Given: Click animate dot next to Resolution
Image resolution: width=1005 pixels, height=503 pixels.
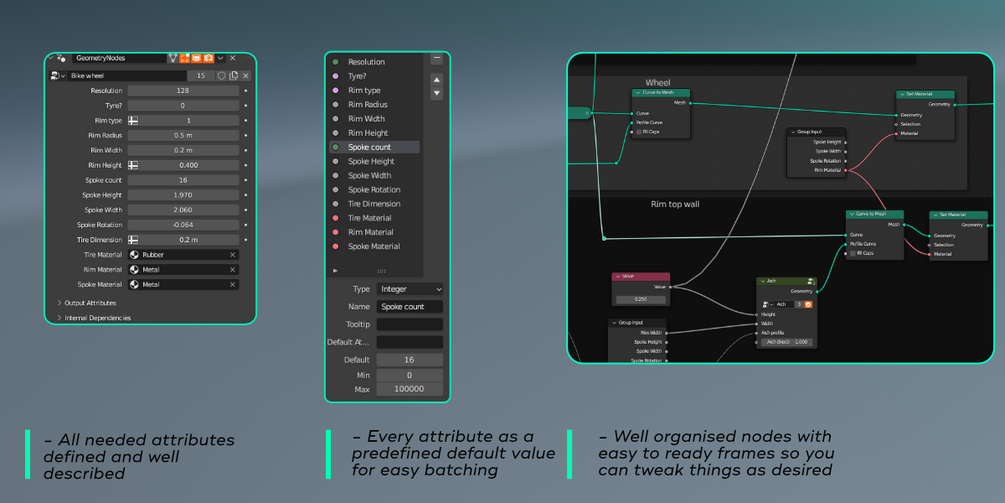Looking at the screenshot, I should [246, 91].
